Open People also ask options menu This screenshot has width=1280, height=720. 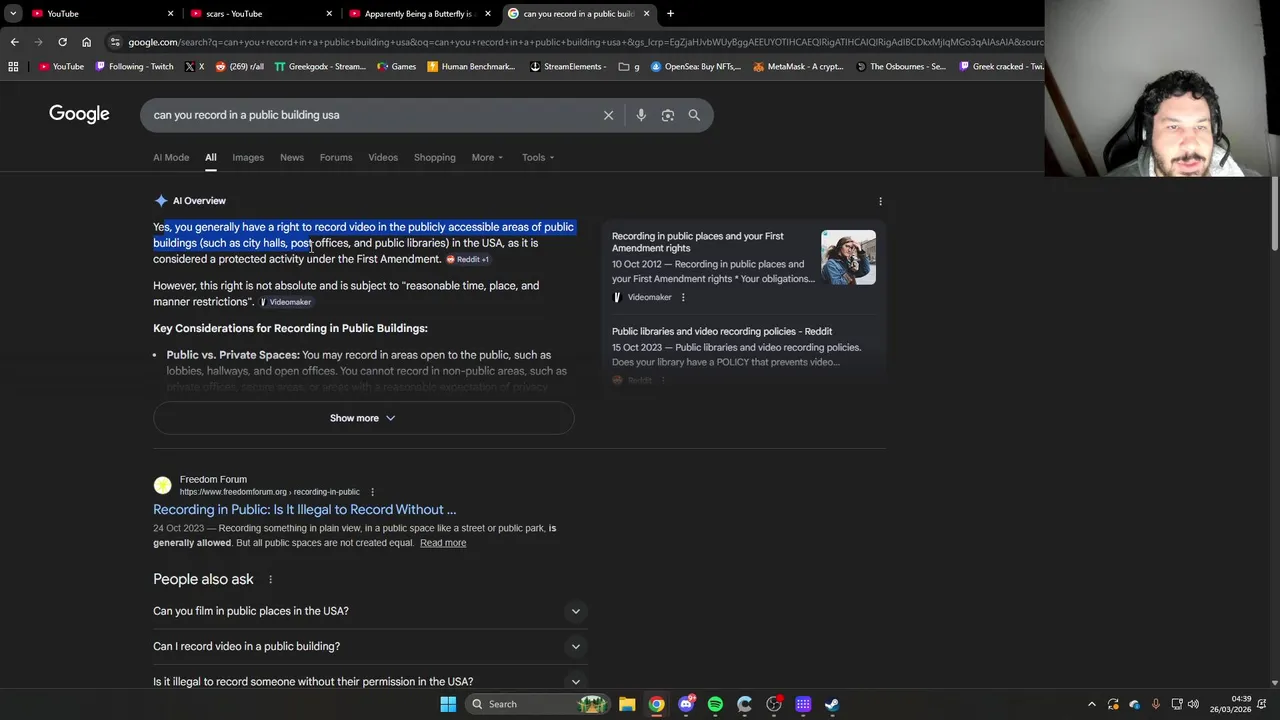(x=270, y=579)
